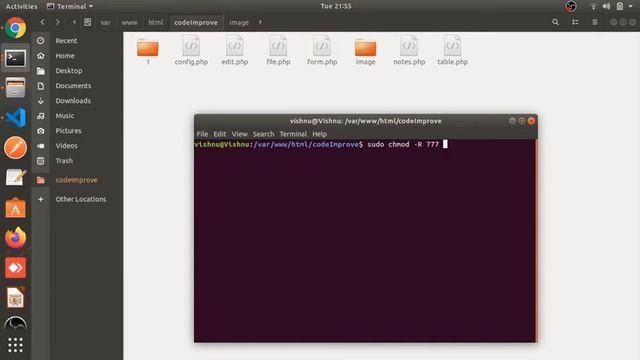Open Recent in sidebar
640x360 pixels.
point(66,40)
